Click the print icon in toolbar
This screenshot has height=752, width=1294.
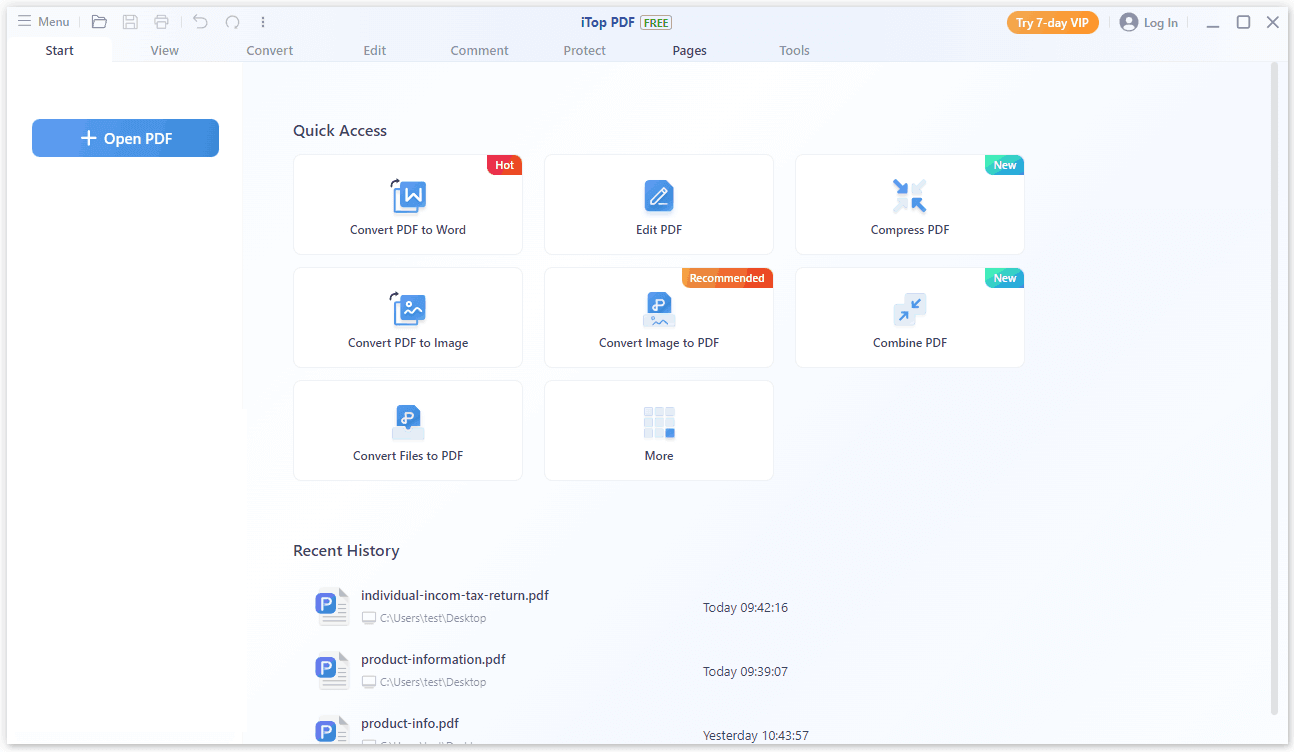[161, 22]
